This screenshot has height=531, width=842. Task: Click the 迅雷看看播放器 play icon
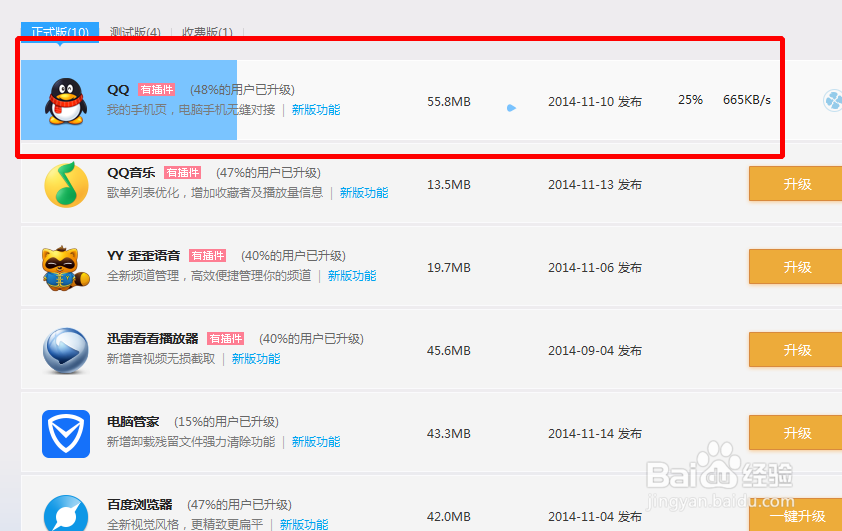pyautogui.click(x=66, y=351)
